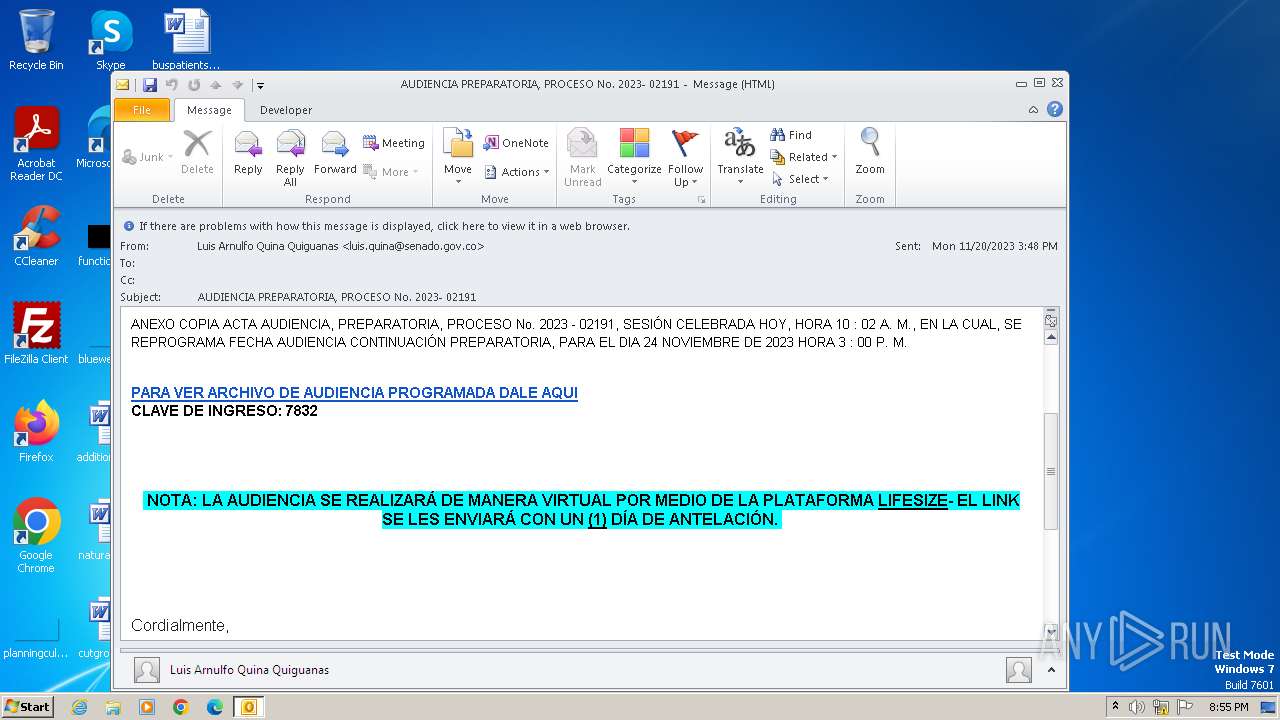Open the Junk dropdown menu
Screen dimensions: 1280x720
pyautogui.click(x=147, y=157)
